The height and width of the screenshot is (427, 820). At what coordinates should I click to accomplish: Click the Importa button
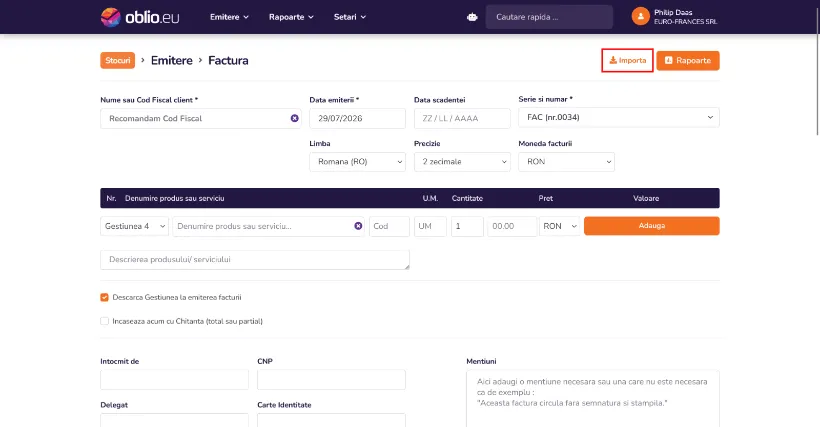click(x=627, y=61)
